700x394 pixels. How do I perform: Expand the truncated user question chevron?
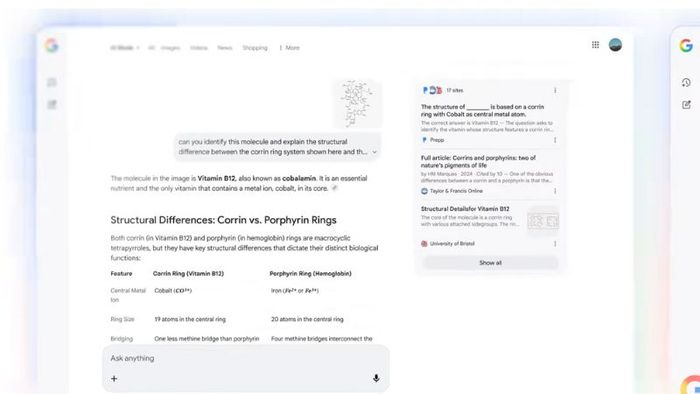point(374,152)
